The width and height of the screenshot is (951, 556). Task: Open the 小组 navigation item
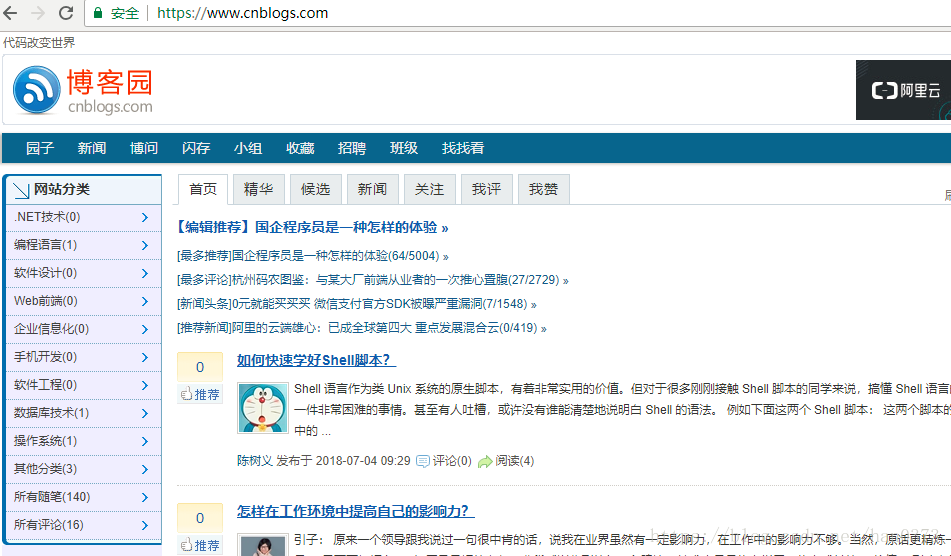pyautogui.click(x=248, y=148)
